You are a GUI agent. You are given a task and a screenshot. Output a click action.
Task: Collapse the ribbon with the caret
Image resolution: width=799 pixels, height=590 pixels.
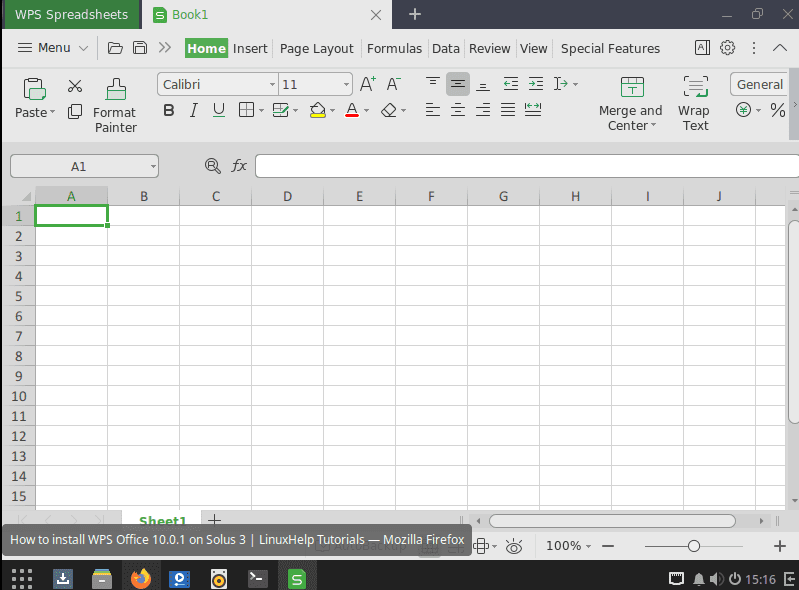click(780, 48)
